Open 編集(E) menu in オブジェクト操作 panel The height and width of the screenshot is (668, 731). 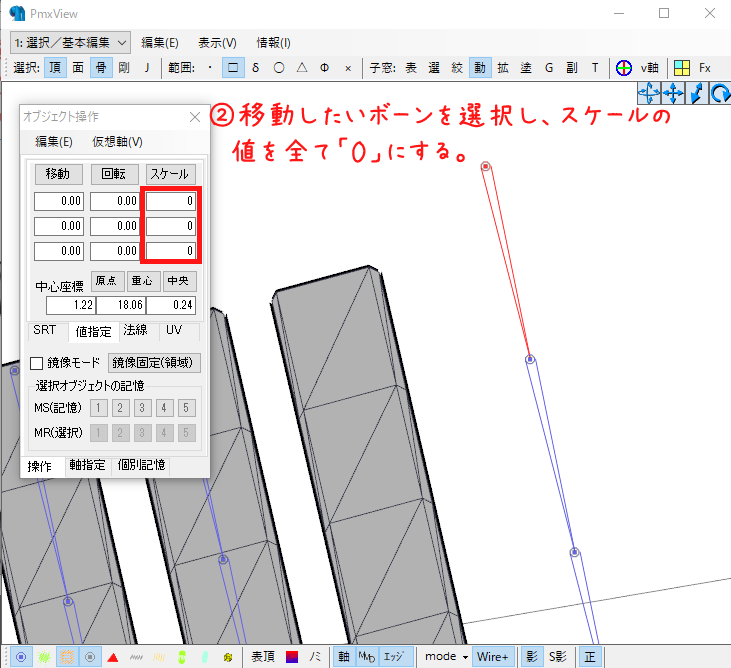point(54,142)
